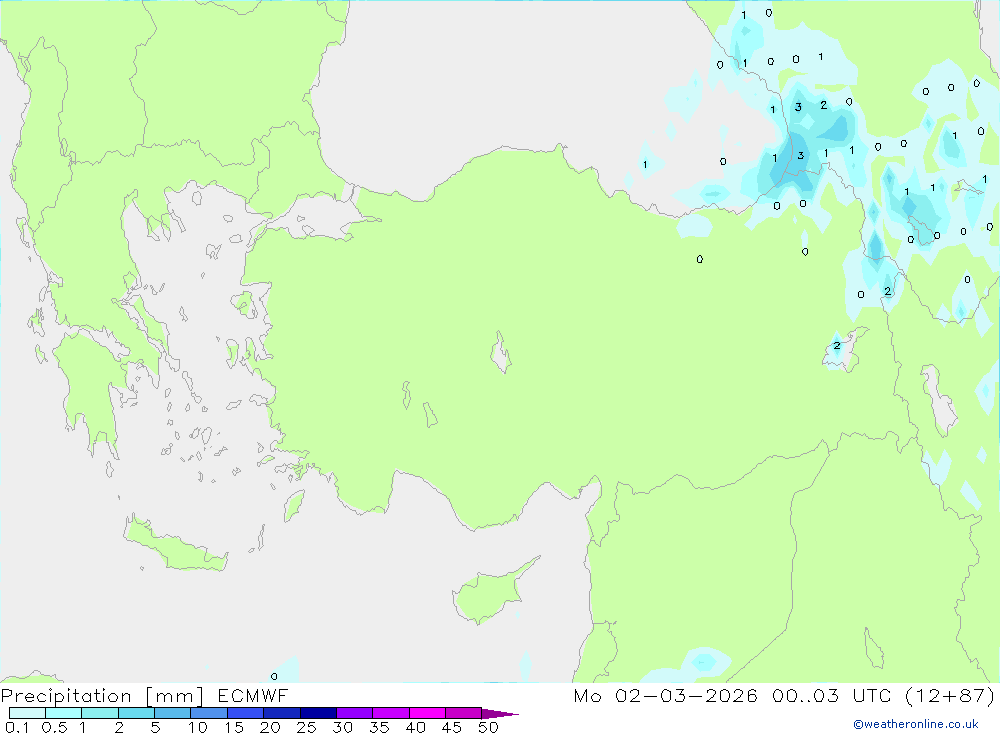
Task: Pick the 0.5–1 mm legend swatch
Action: click(64, 713)
